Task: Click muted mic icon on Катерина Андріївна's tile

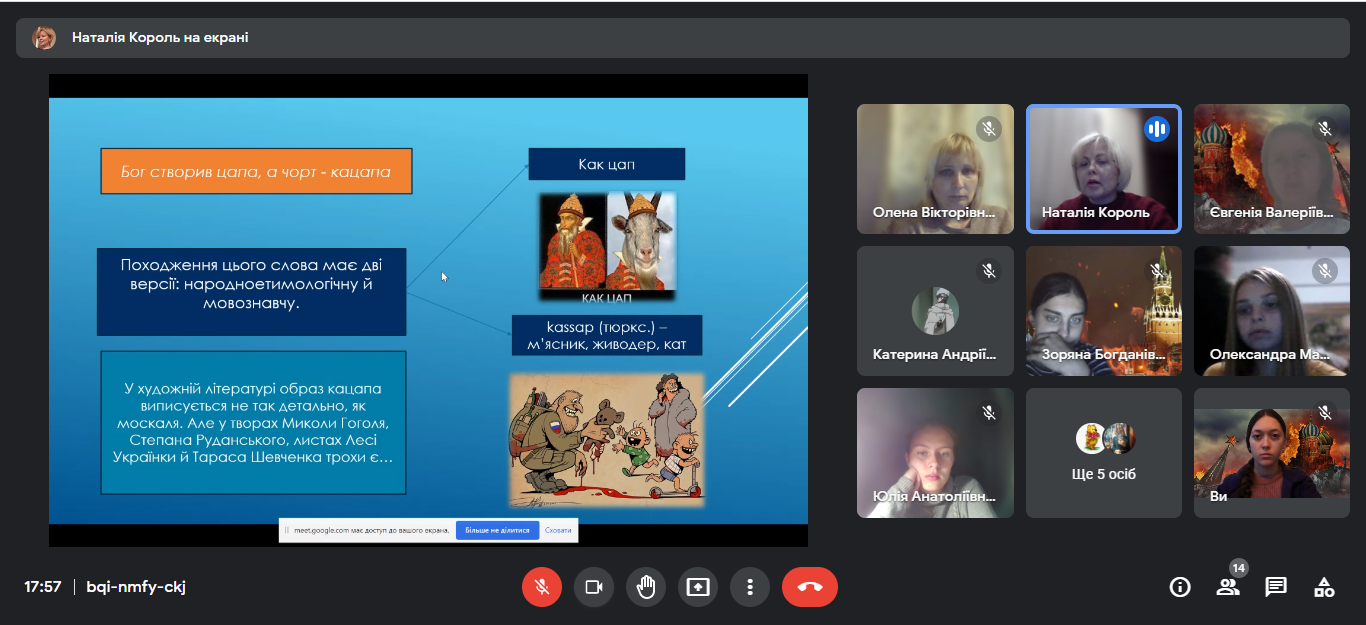Action: [989, 271]
